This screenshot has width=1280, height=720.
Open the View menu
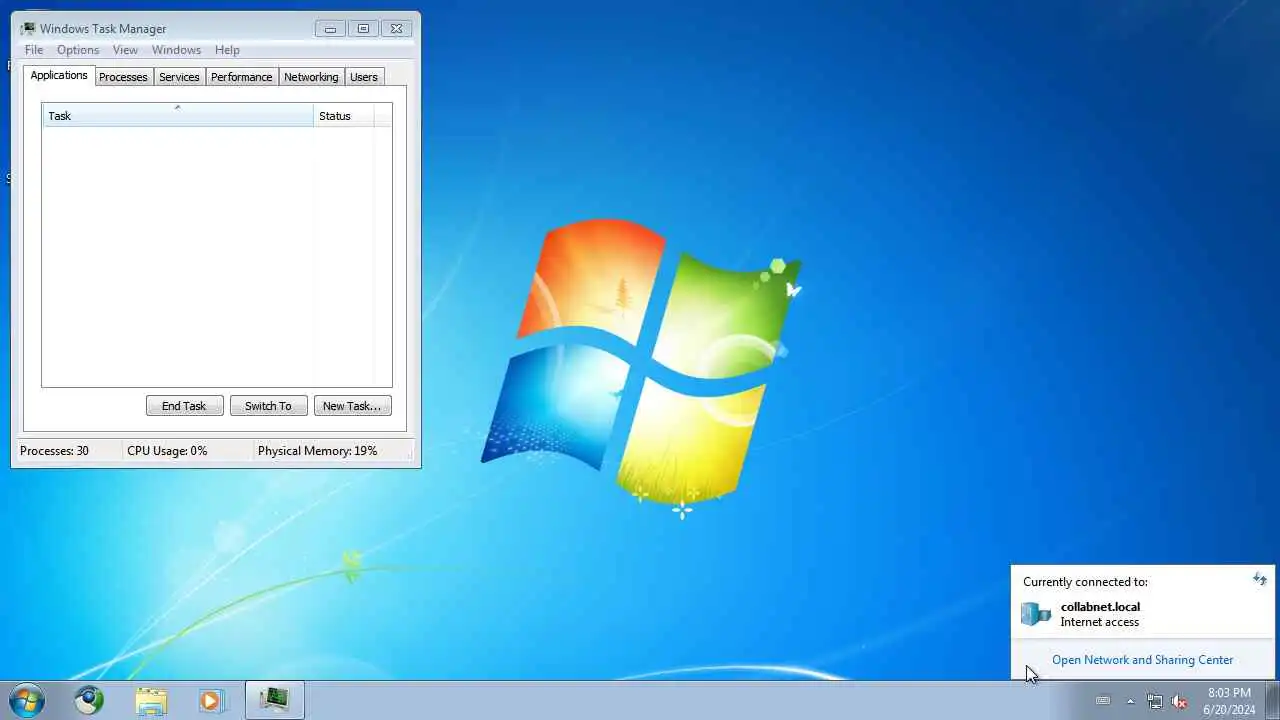pyautogui.click(x=125, y=50)
